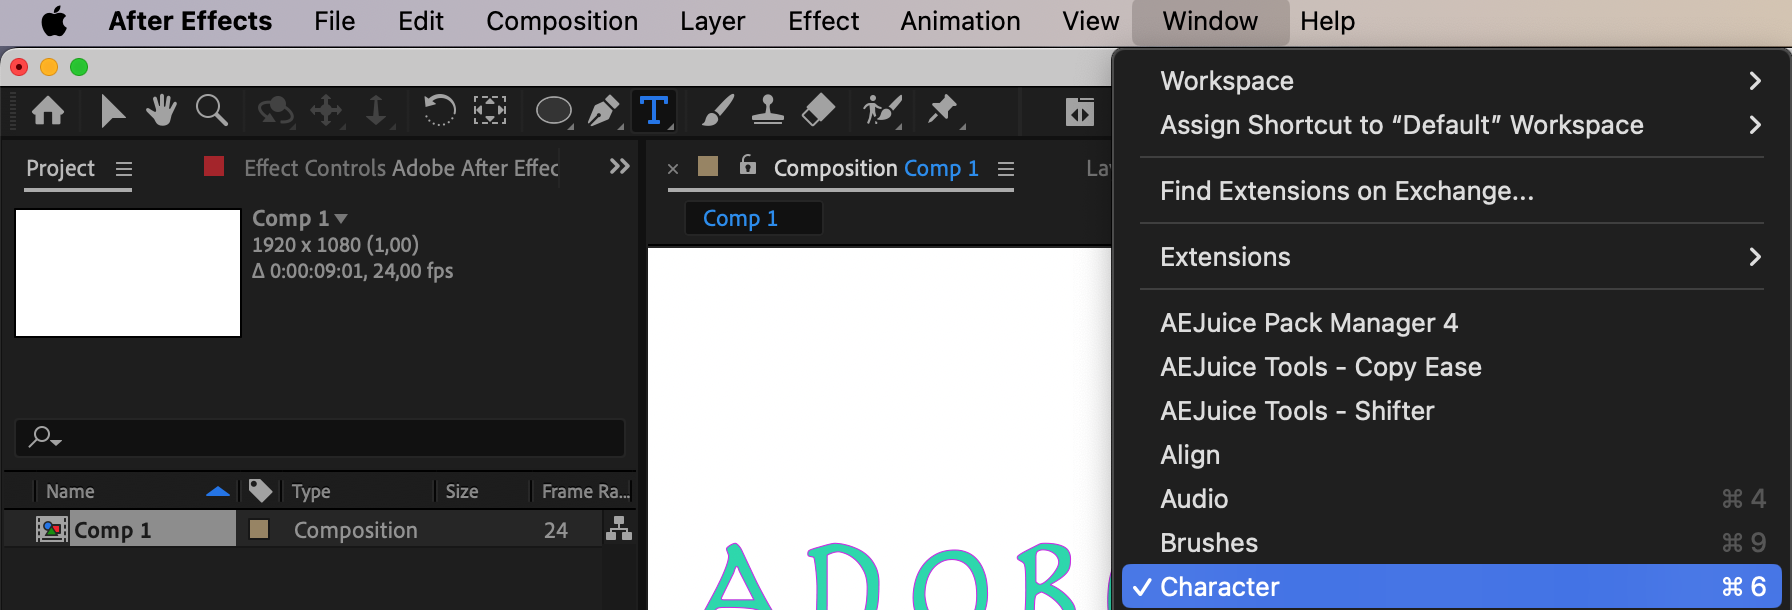Select the Orbit camera tool
Viewport: 1792px width, 610px height.
pyautogui.click(x=275, y=111)
